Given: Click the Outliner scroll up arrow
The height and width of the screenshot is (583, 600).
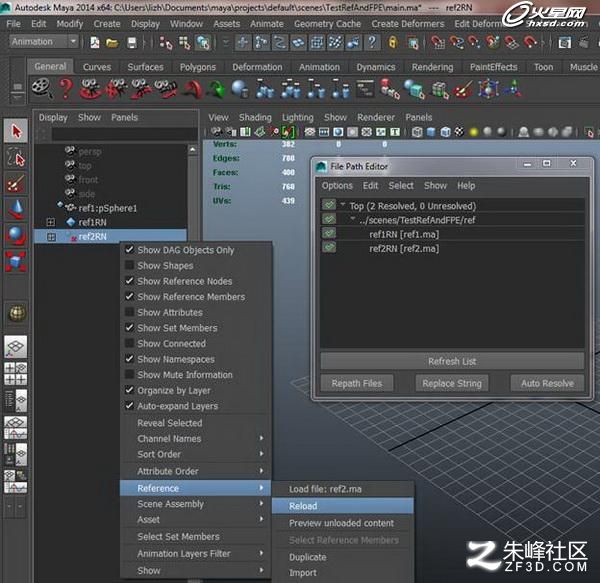Looking at the screenshot, I should pos(192,150).
